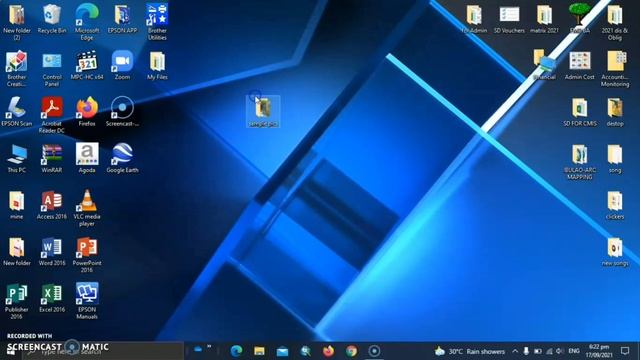
Task: Select the Firefox desktop shortcut
Action: (x=87, y=111)
